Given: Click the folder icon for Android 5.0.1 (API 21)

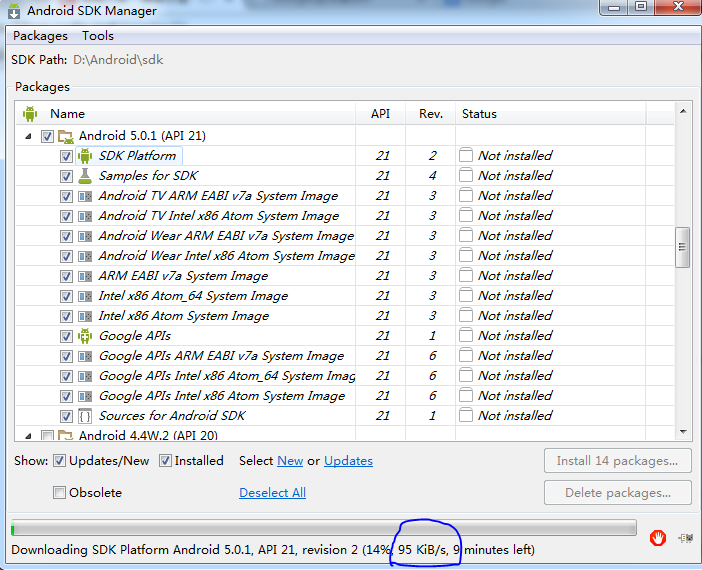Looking at the screenshot, I should 66,136.
